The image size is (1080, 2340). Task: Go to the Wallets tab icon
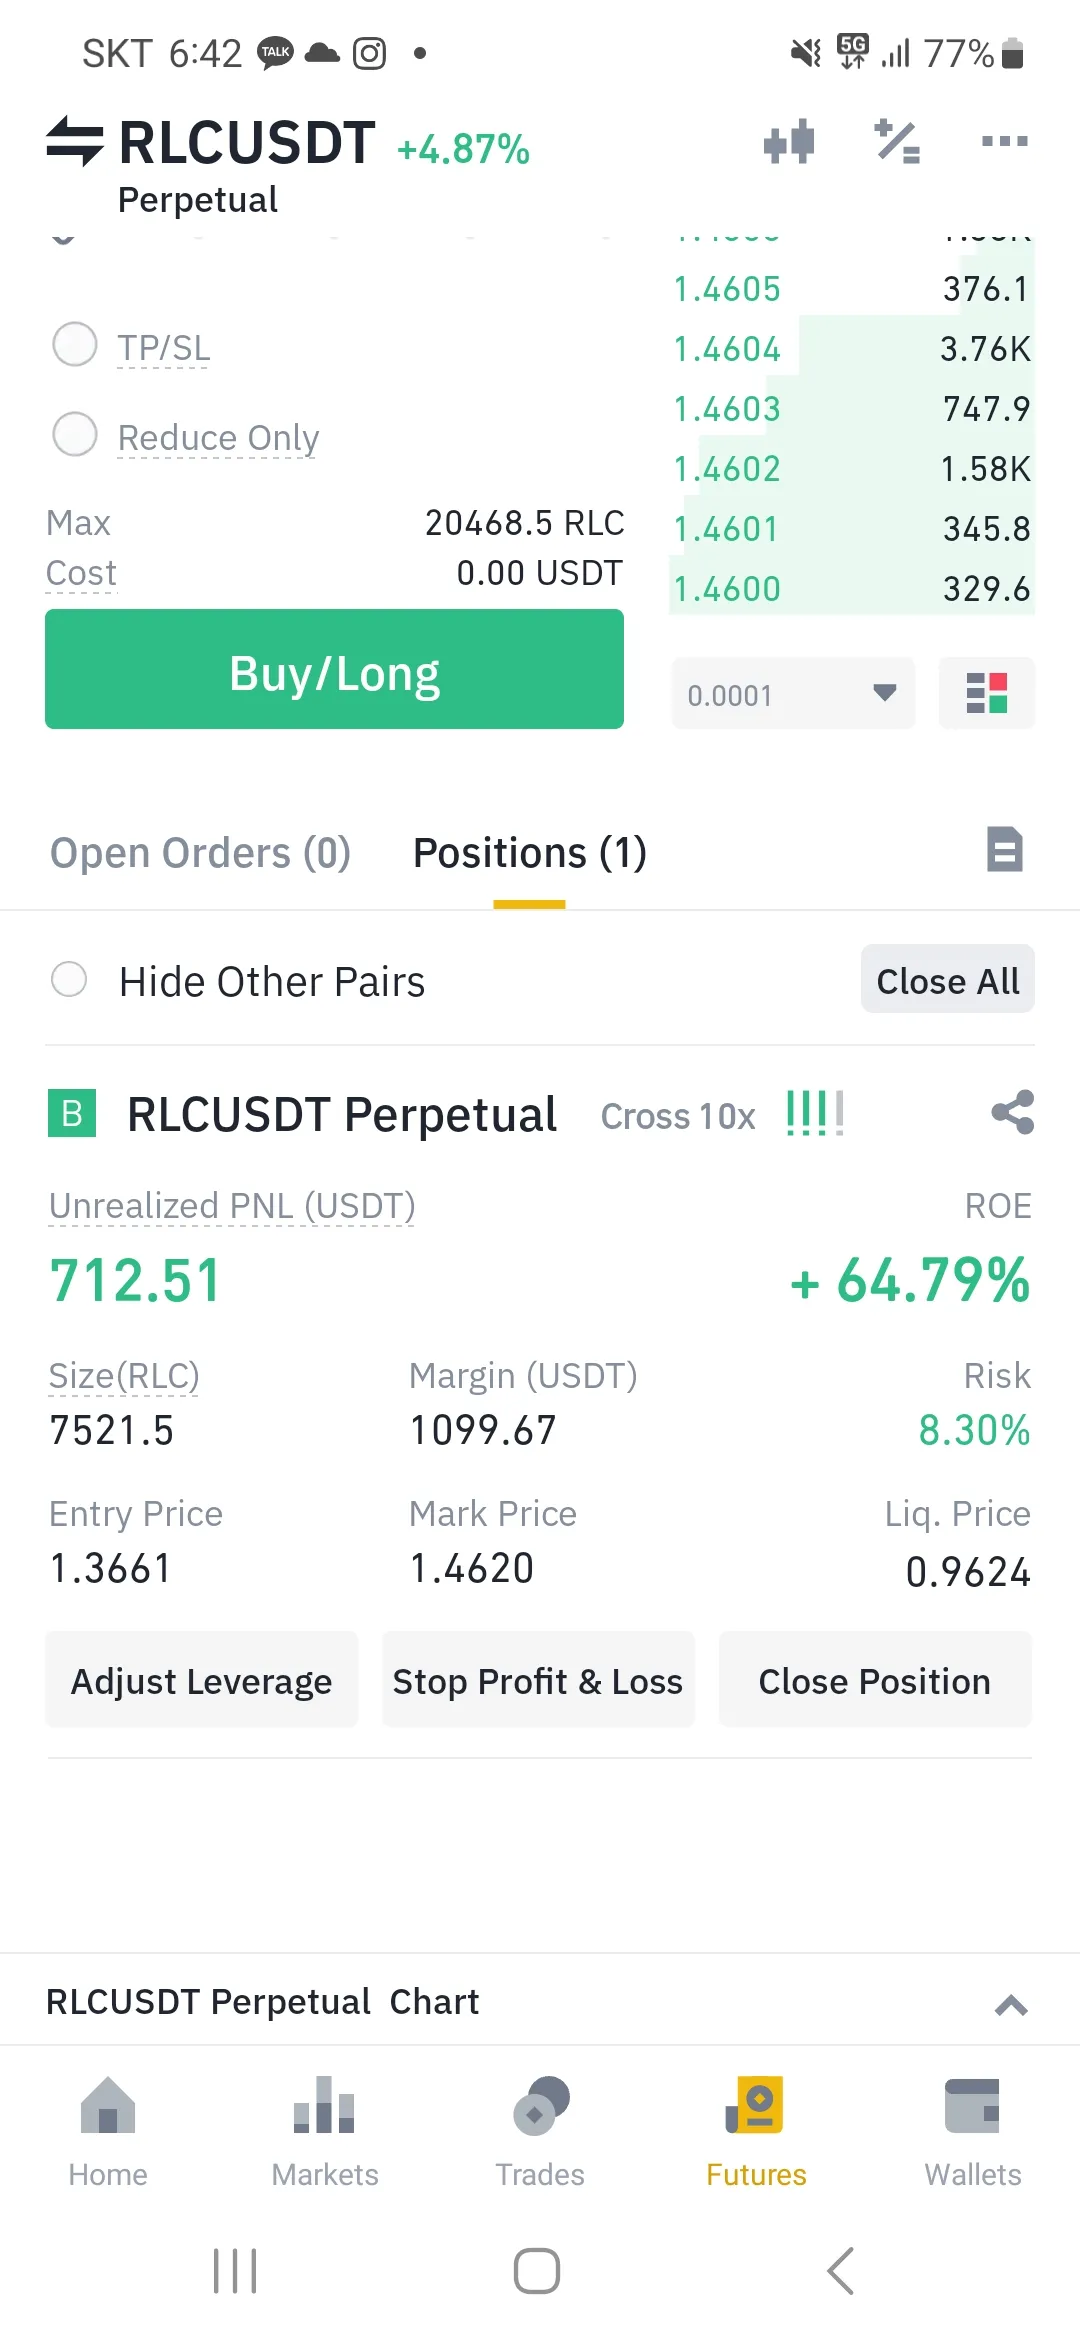(972, 2130)
